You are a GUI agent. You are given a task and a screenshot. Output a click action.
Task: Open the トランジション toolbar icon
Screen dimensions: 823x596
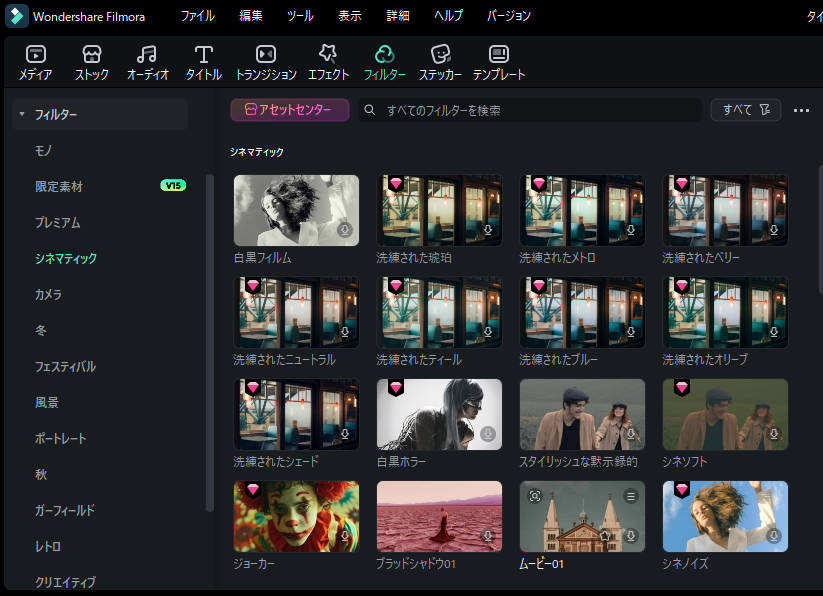click(265, 55)
